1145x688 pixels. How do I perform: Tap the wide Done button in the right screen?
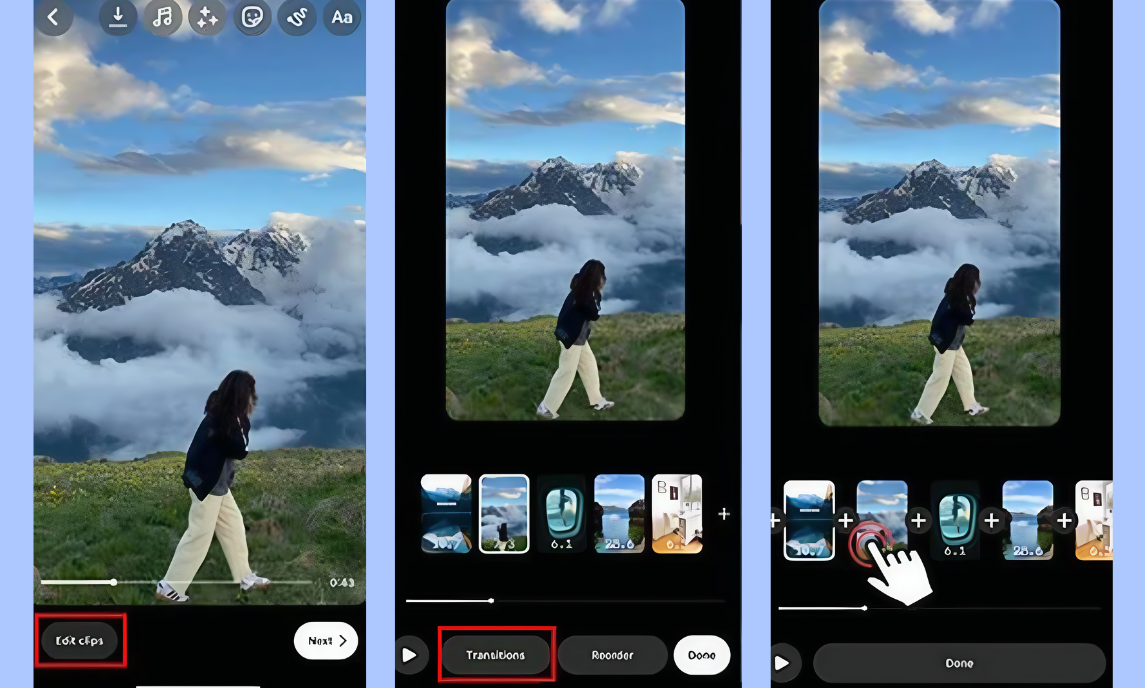pos(959,663)
